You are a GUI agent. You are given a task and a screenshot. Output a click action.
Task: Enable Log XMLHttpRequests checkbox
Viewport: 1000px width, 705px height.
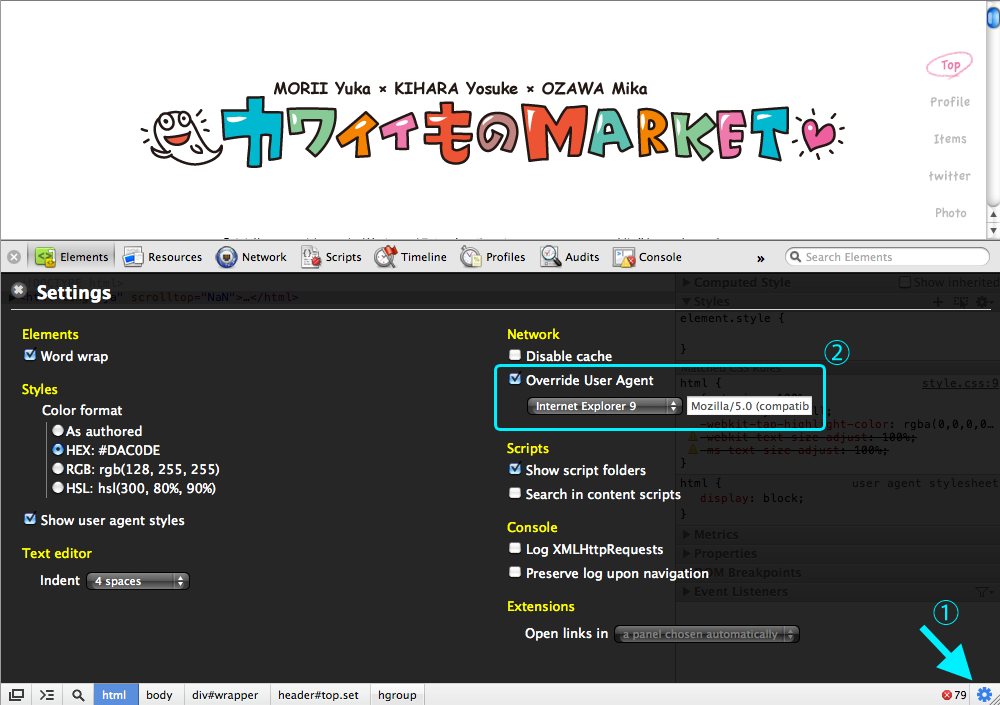coord(515,548)
